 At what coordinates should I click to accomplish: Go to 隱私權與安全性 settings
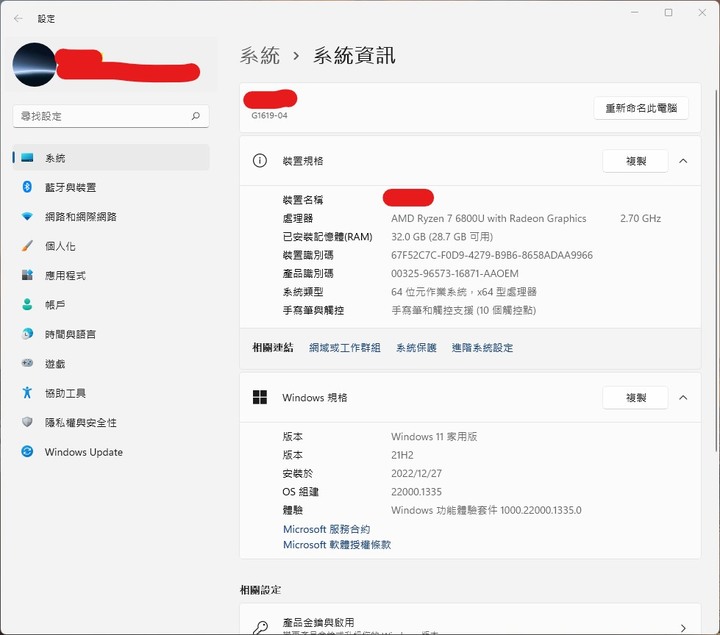click(80, 423)
